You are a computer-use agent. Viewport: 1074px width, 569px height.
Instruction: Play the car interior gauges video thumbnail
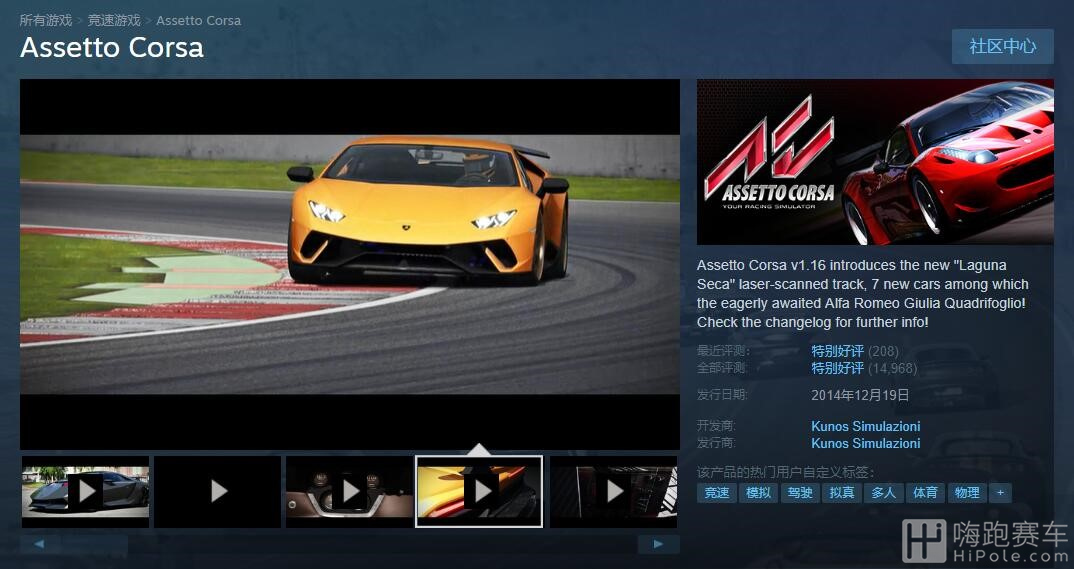click(x=350, y=492)
